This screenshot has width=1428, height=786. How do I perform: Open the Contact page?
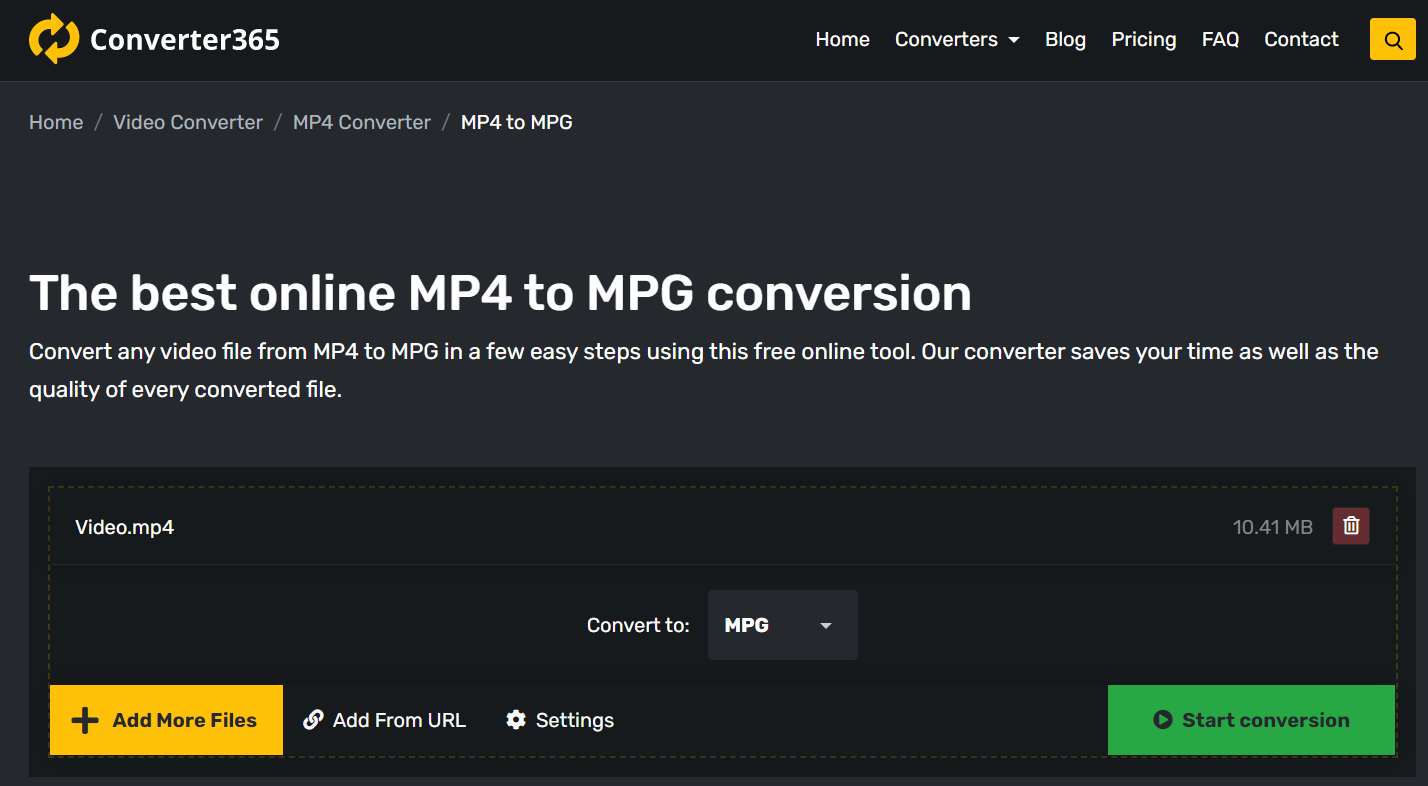[x=1301, y=40]
